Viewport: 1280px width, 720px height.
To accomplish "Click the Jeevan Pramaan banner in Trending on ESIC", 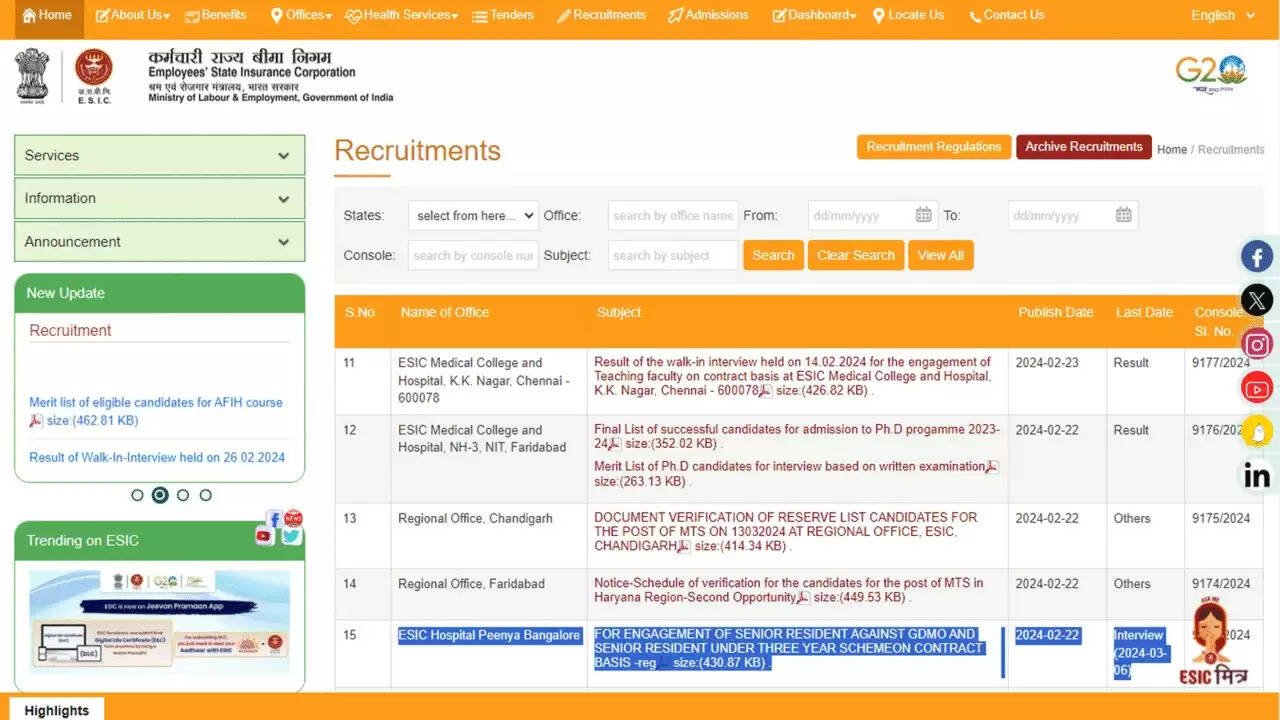I will coord(160,621).
